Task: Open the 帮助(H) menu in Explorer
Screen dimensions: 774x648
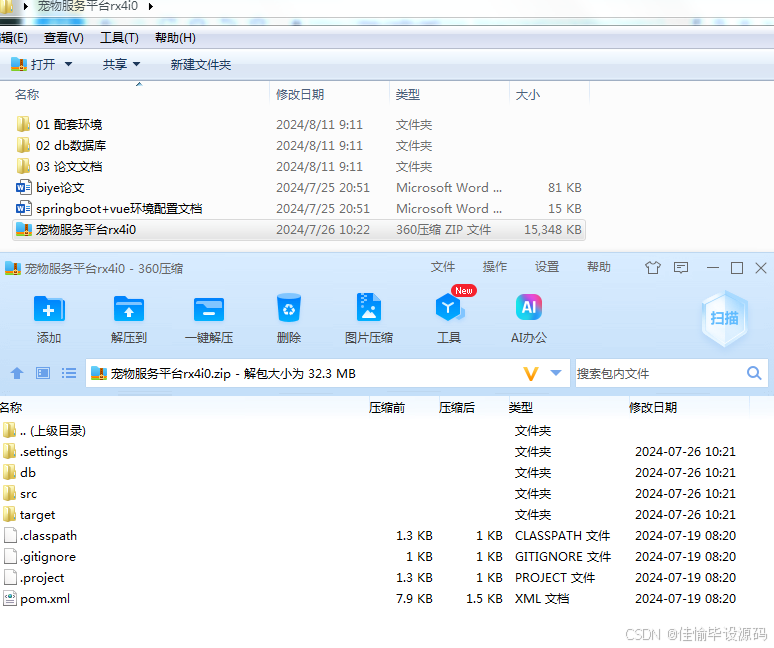Action: tap(175, 38)
